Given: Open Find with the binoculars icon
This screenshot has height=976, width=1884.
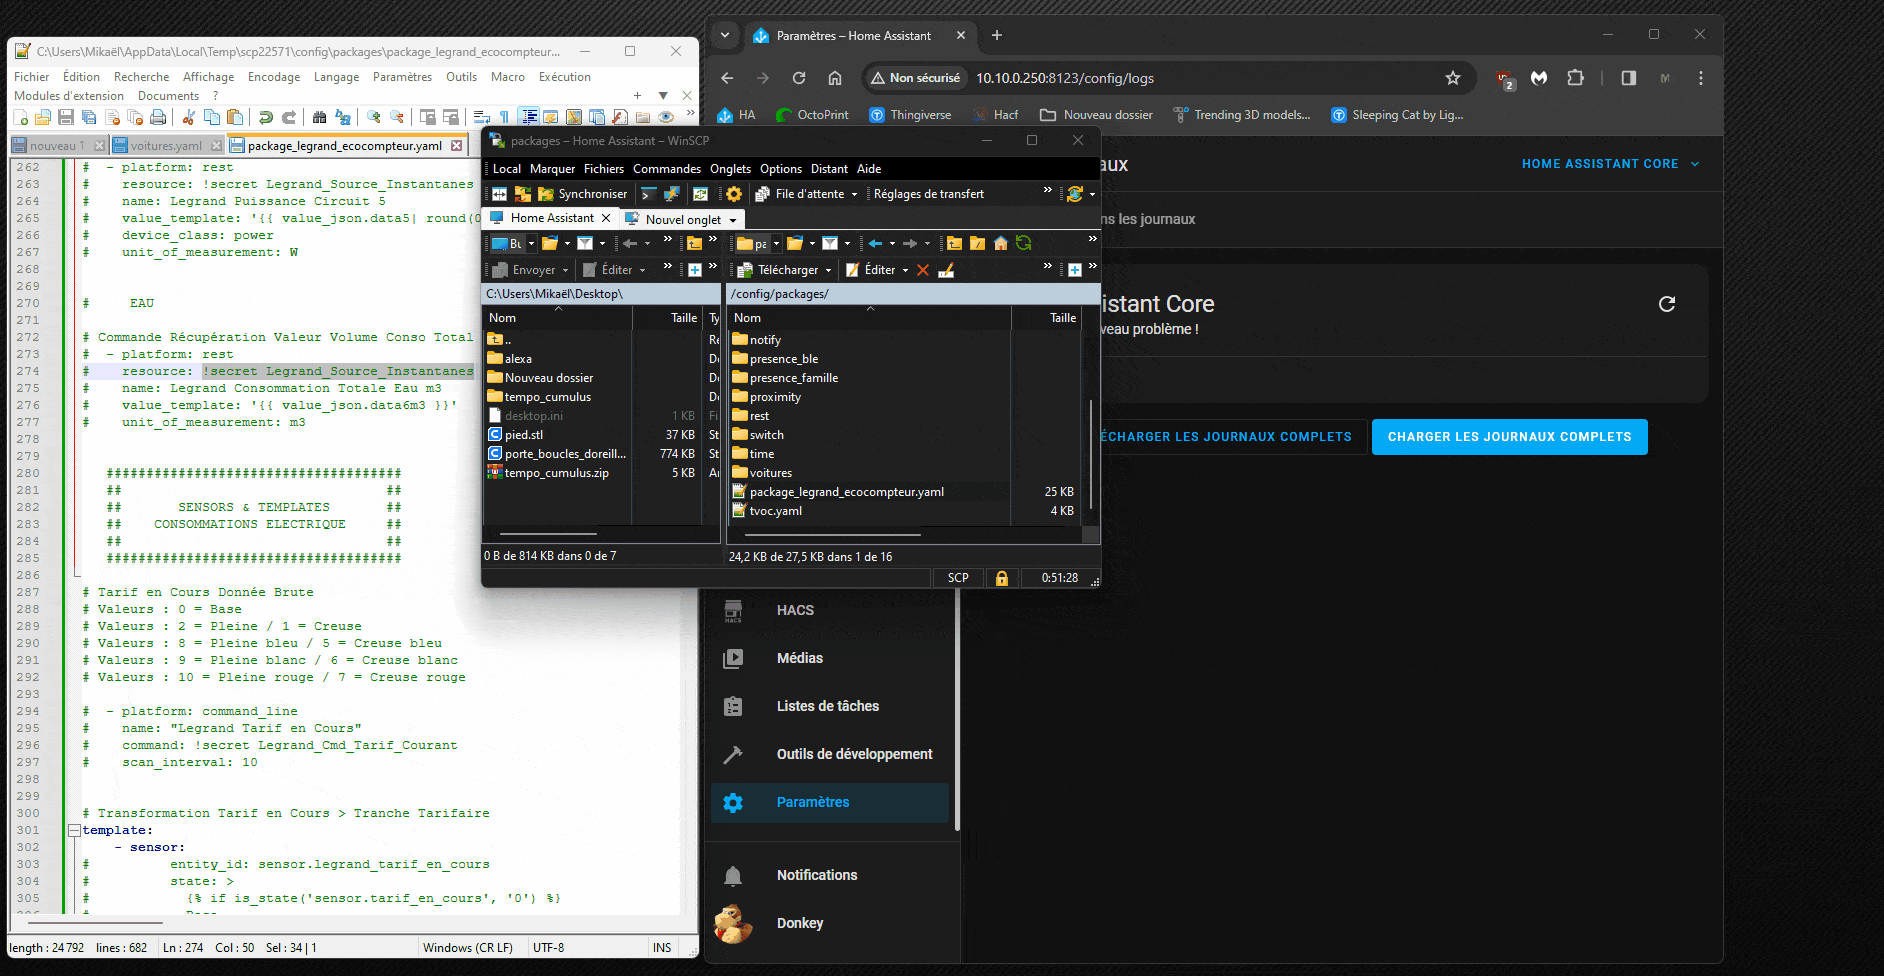Looking at the screenshot, I should pos(319,117).
